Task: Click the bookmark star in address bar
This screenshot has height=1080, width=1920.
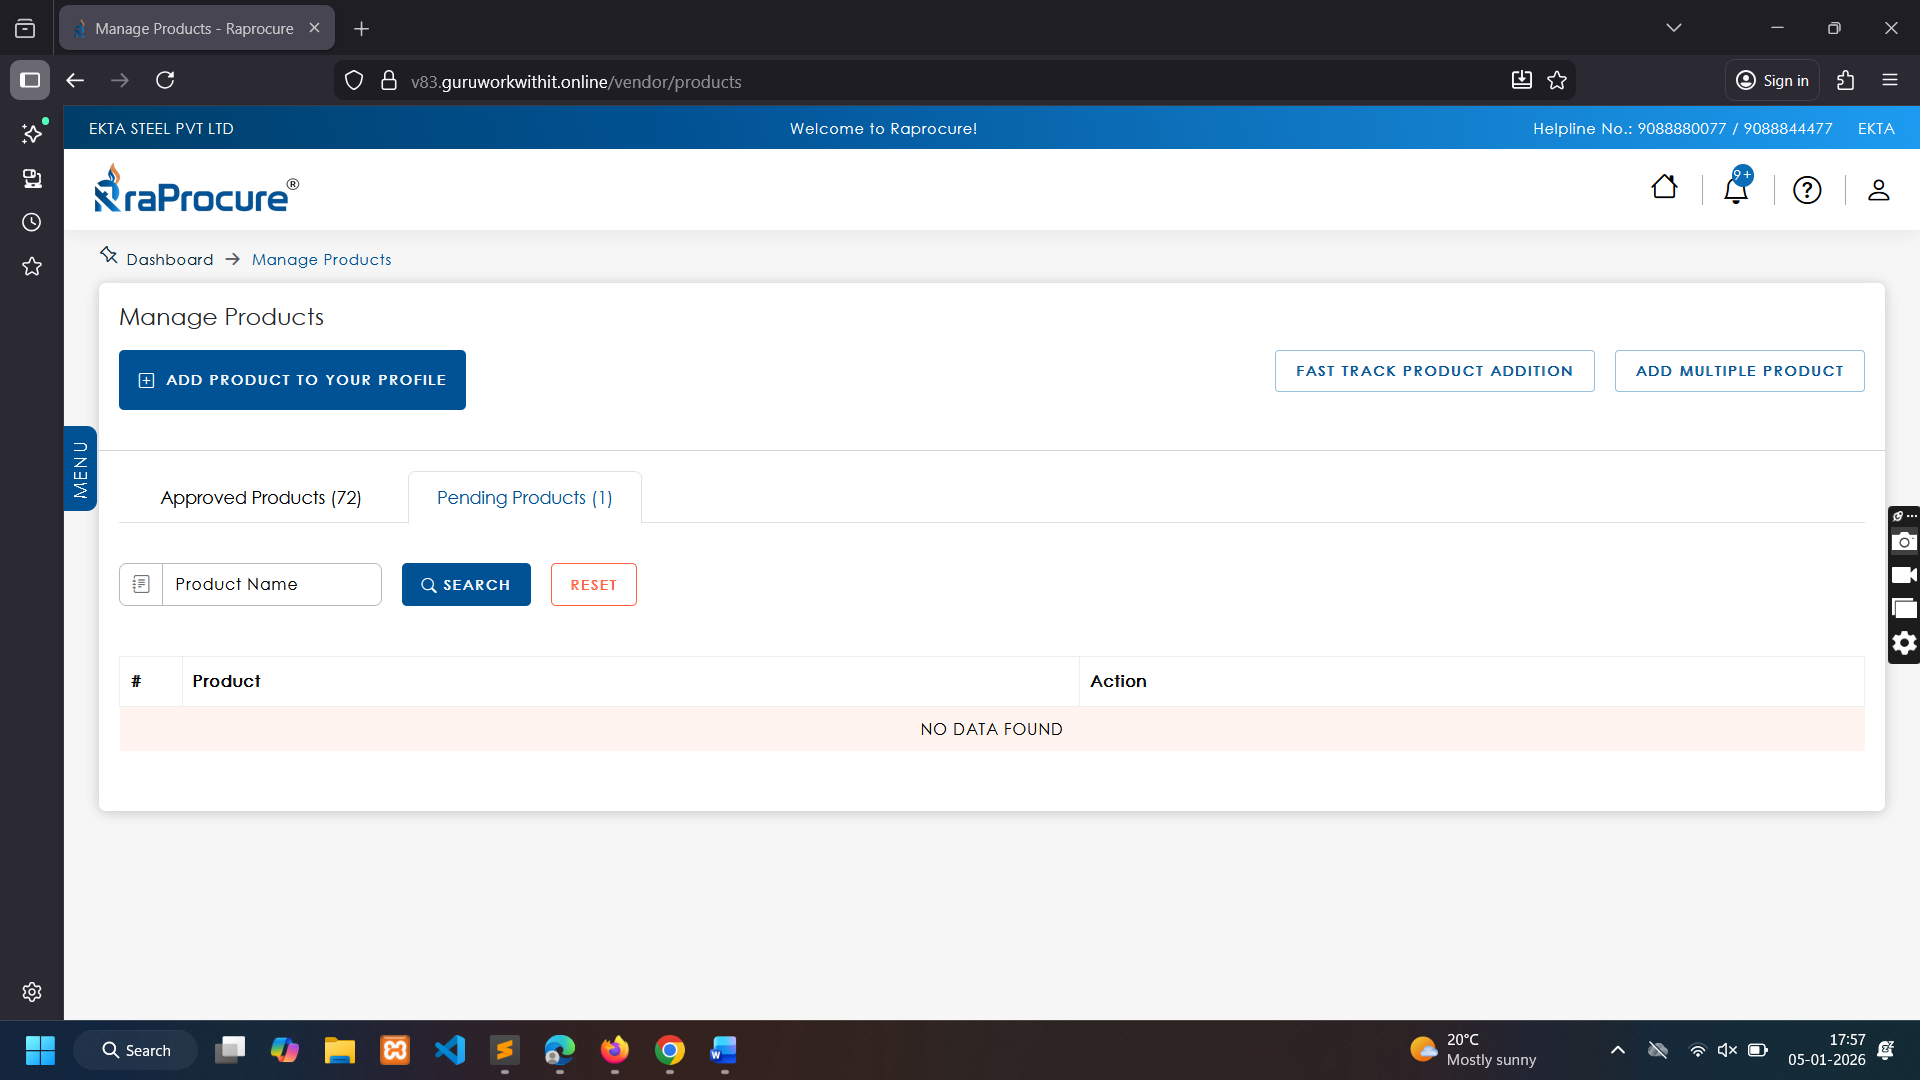Action: click(1557, 81)
